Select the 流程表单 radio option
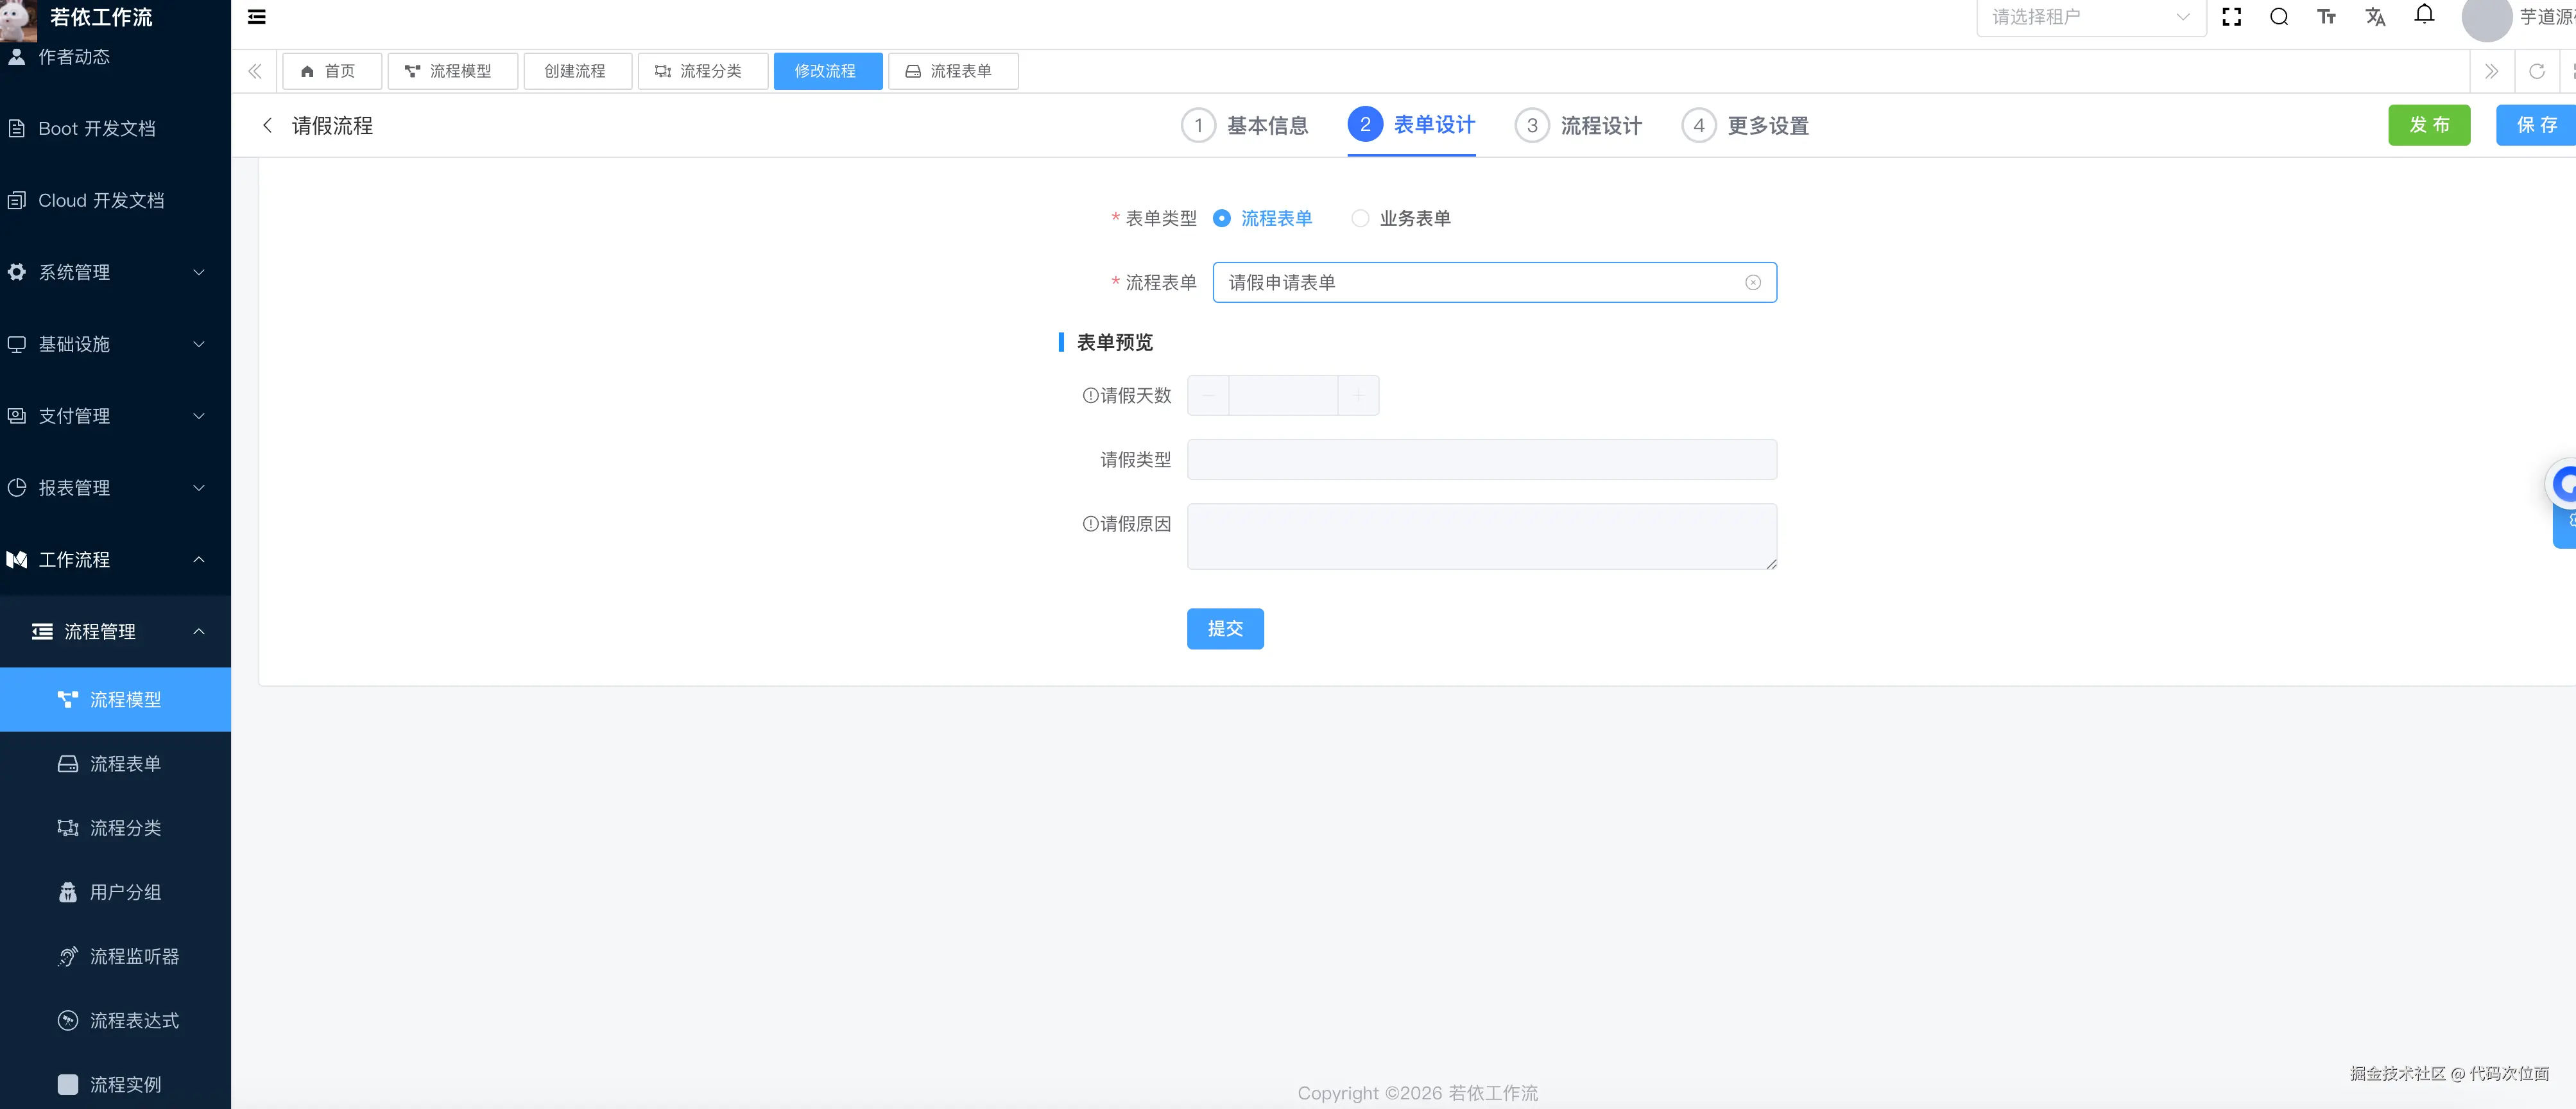Image resolution: width=2576 pixels, height=1109 pixels. point(1222,218)
